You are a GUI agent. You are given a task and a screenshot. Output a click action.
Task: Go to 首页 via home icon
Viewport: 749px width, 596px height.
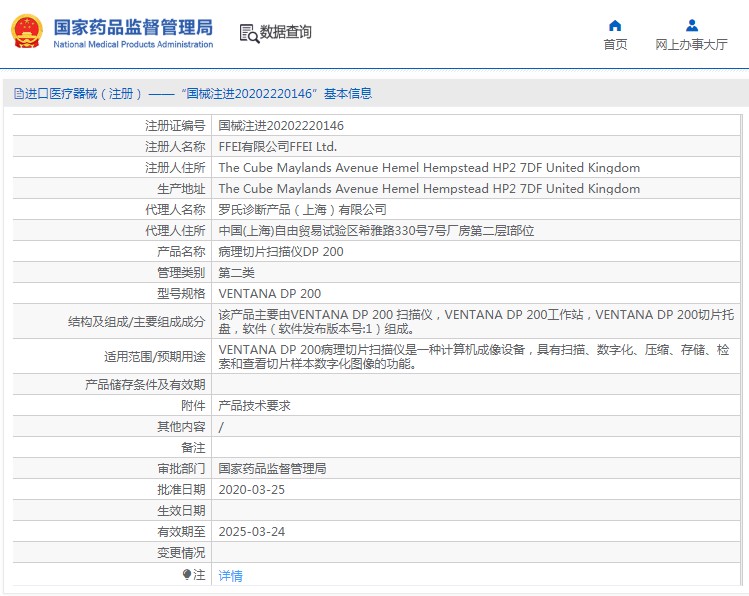[x=615, y=25]
